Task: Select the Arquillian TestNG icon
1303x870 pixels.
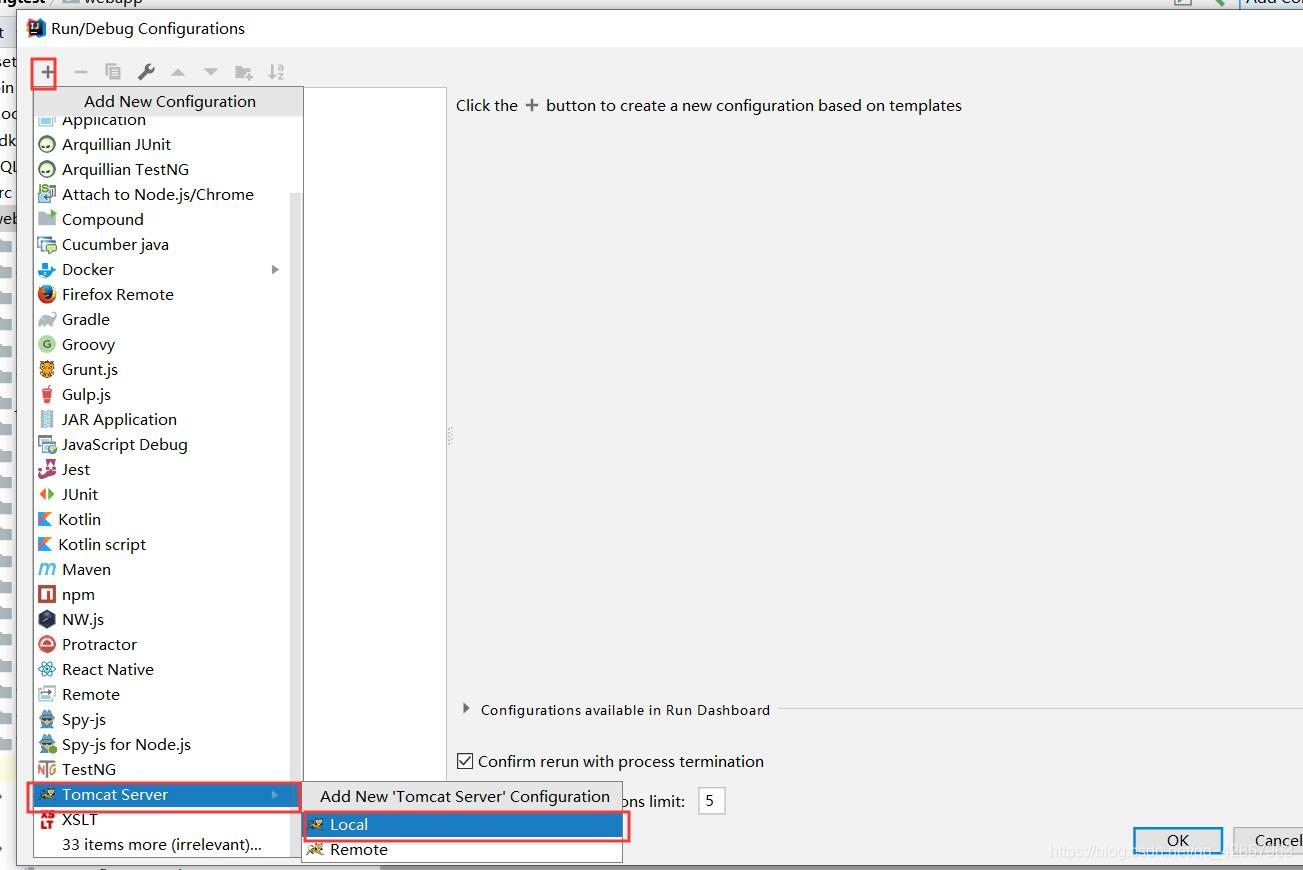Action: click(46, 170)
